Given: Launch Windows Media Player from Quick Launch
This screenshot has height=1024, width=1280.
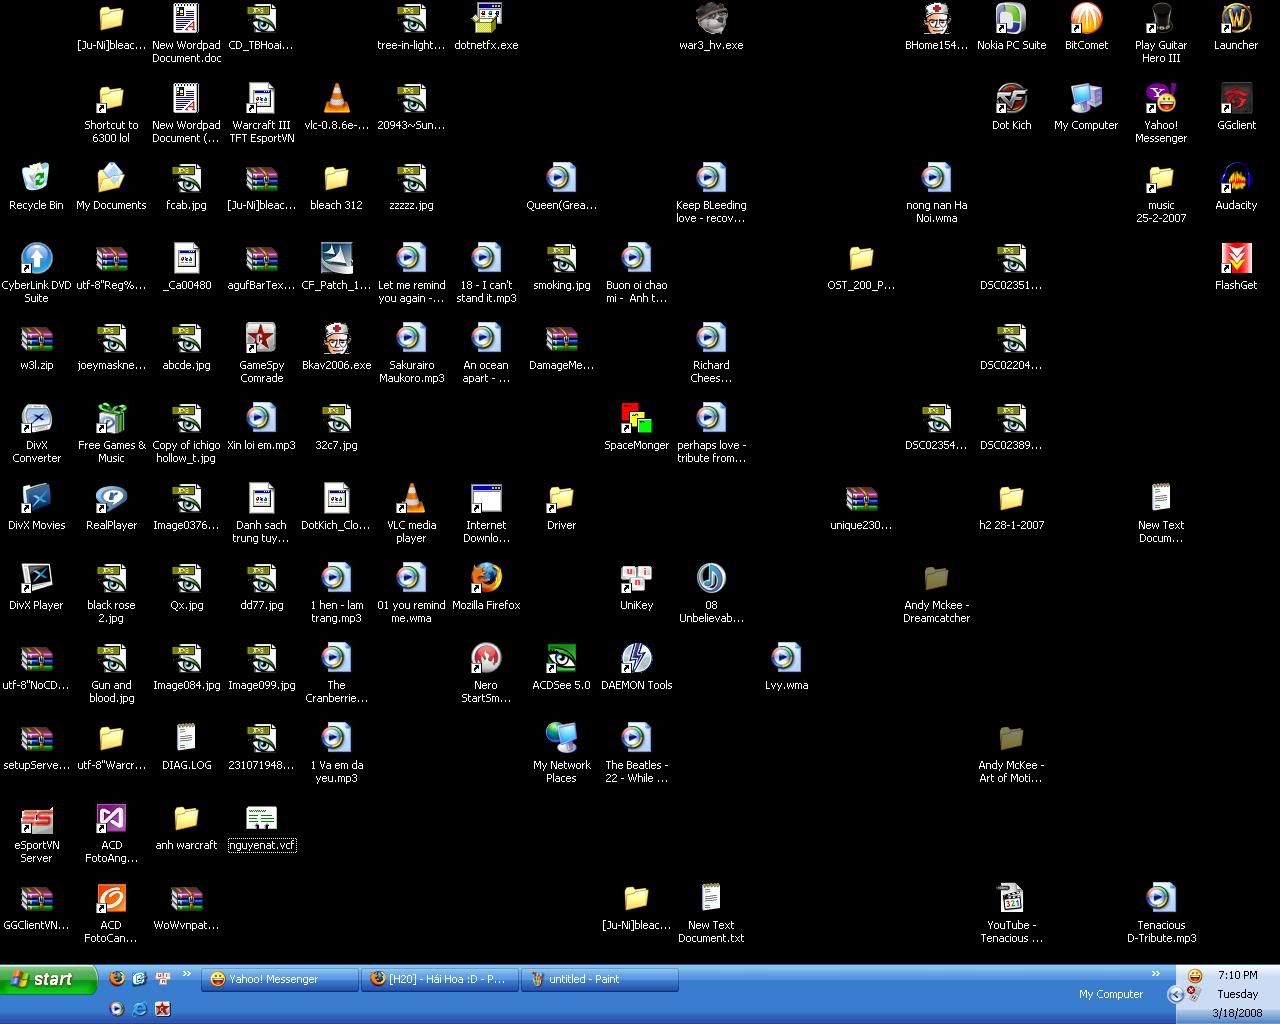Looking at the screenshot, I should [x=117, y=1008].
